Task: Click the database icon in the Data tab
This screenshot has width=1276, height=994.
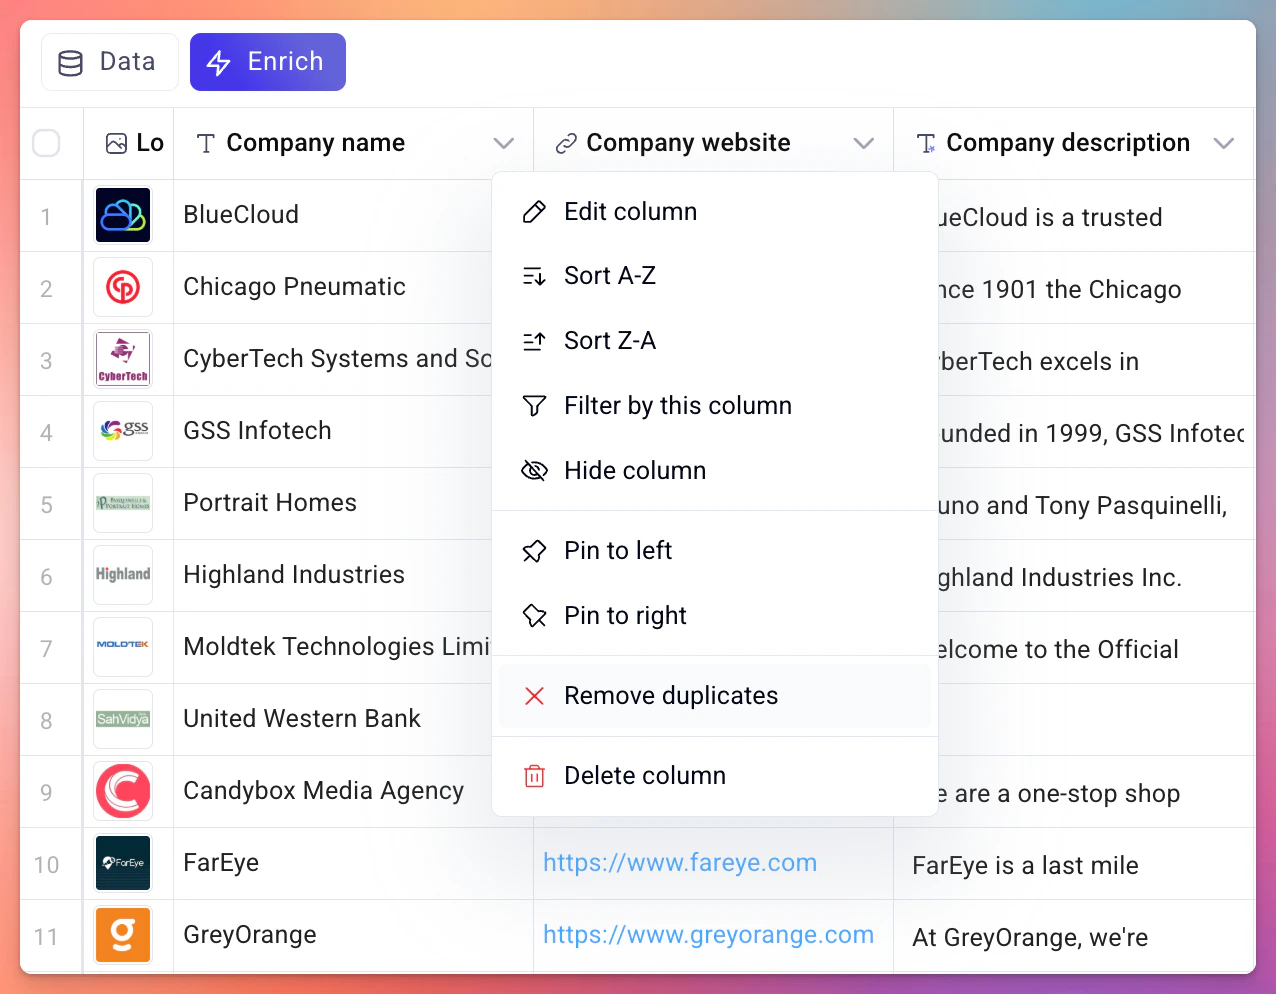Action: [71, 63]
